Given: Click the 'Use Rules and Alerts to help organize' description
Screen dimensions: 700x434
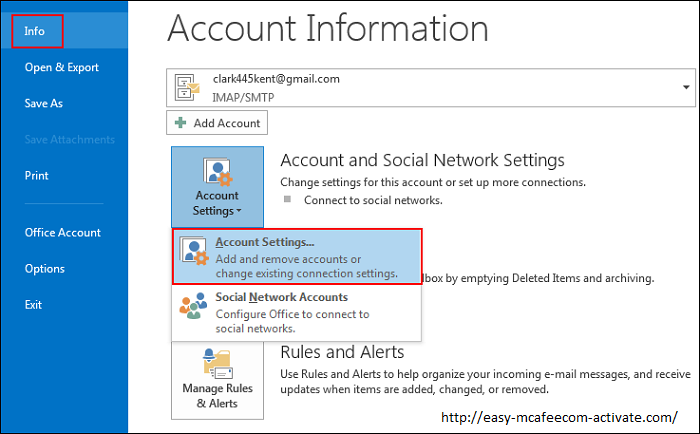Looking at the screenshot, I should [x=485, y=382].
